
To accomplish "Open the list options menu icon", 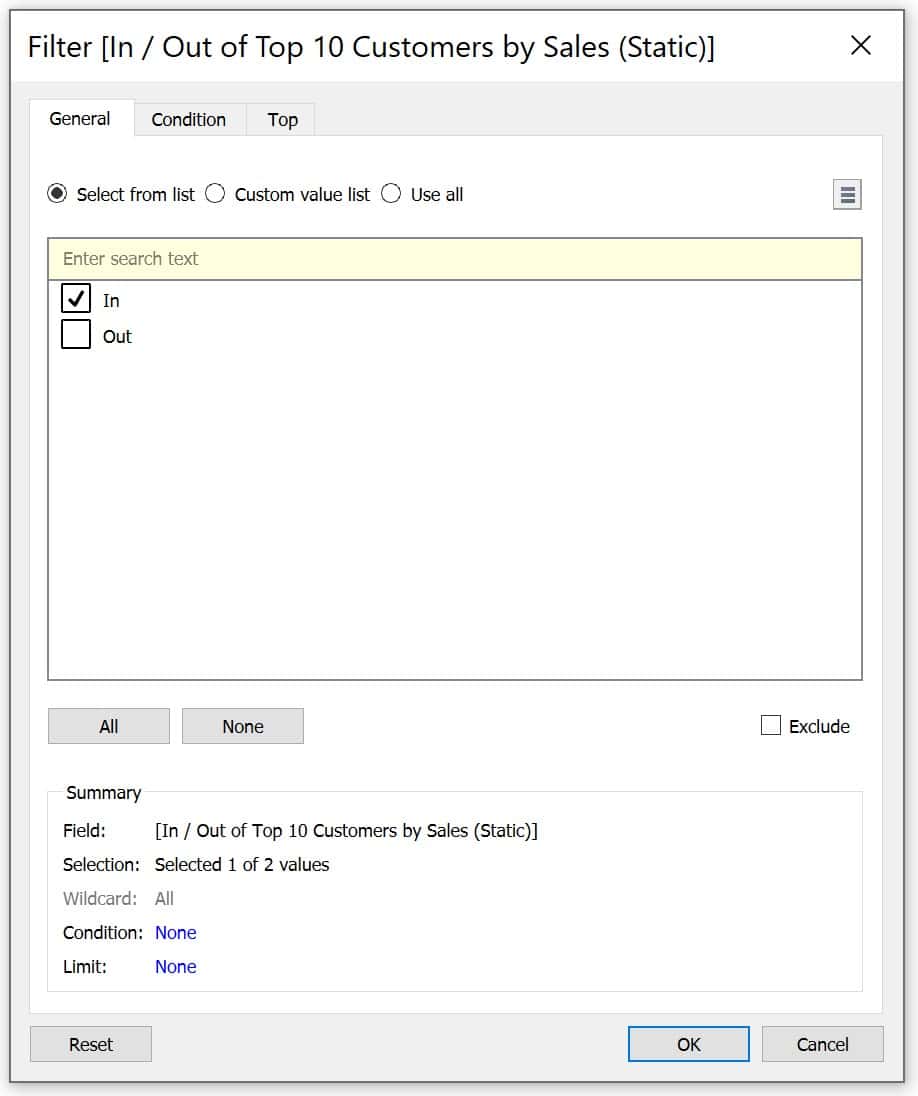I will click(x=847, y=194).
